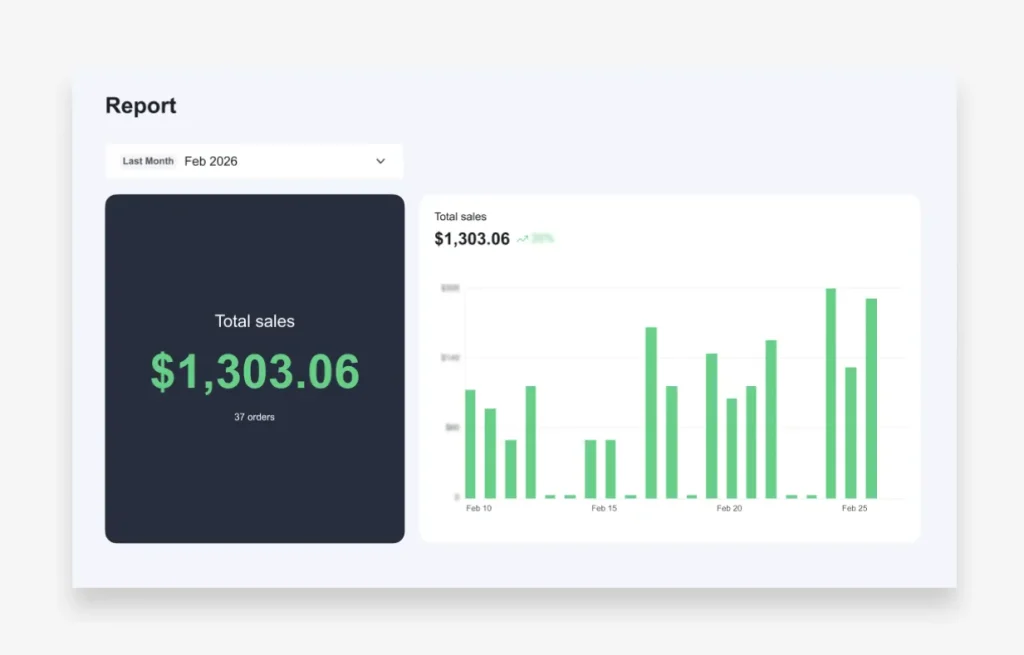
Task: Click the large green $1,303.06 figure
Action: tap(255, 372)
